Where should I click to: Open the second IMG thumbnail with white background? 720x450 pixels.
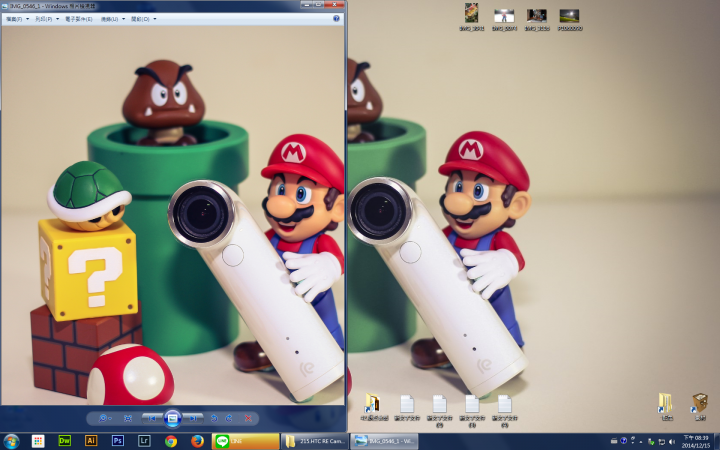coord(504,19)
